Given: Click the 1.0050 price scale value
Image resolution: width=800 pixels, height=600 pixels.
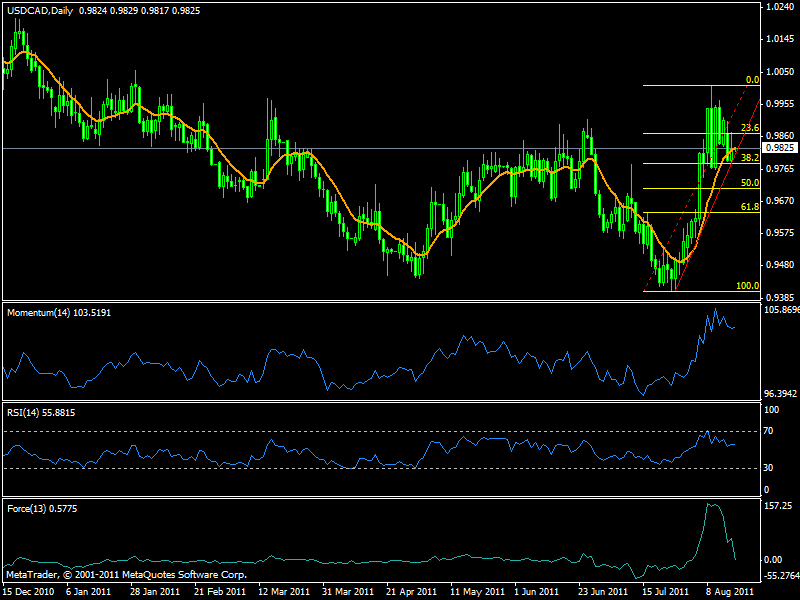Looking at the screenshot, I should (781, 71).
